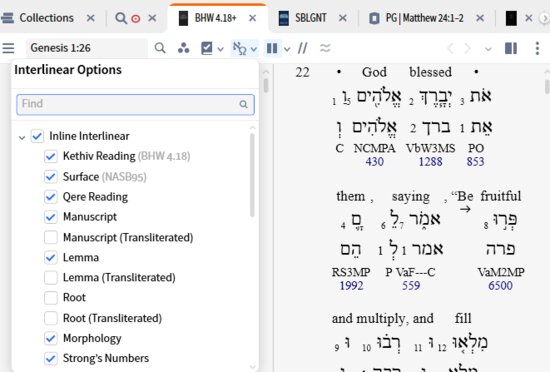Uncheck the Strong's Numbers checkbox
Viewport: 550px width, 372px height.
tap(51, 358)
